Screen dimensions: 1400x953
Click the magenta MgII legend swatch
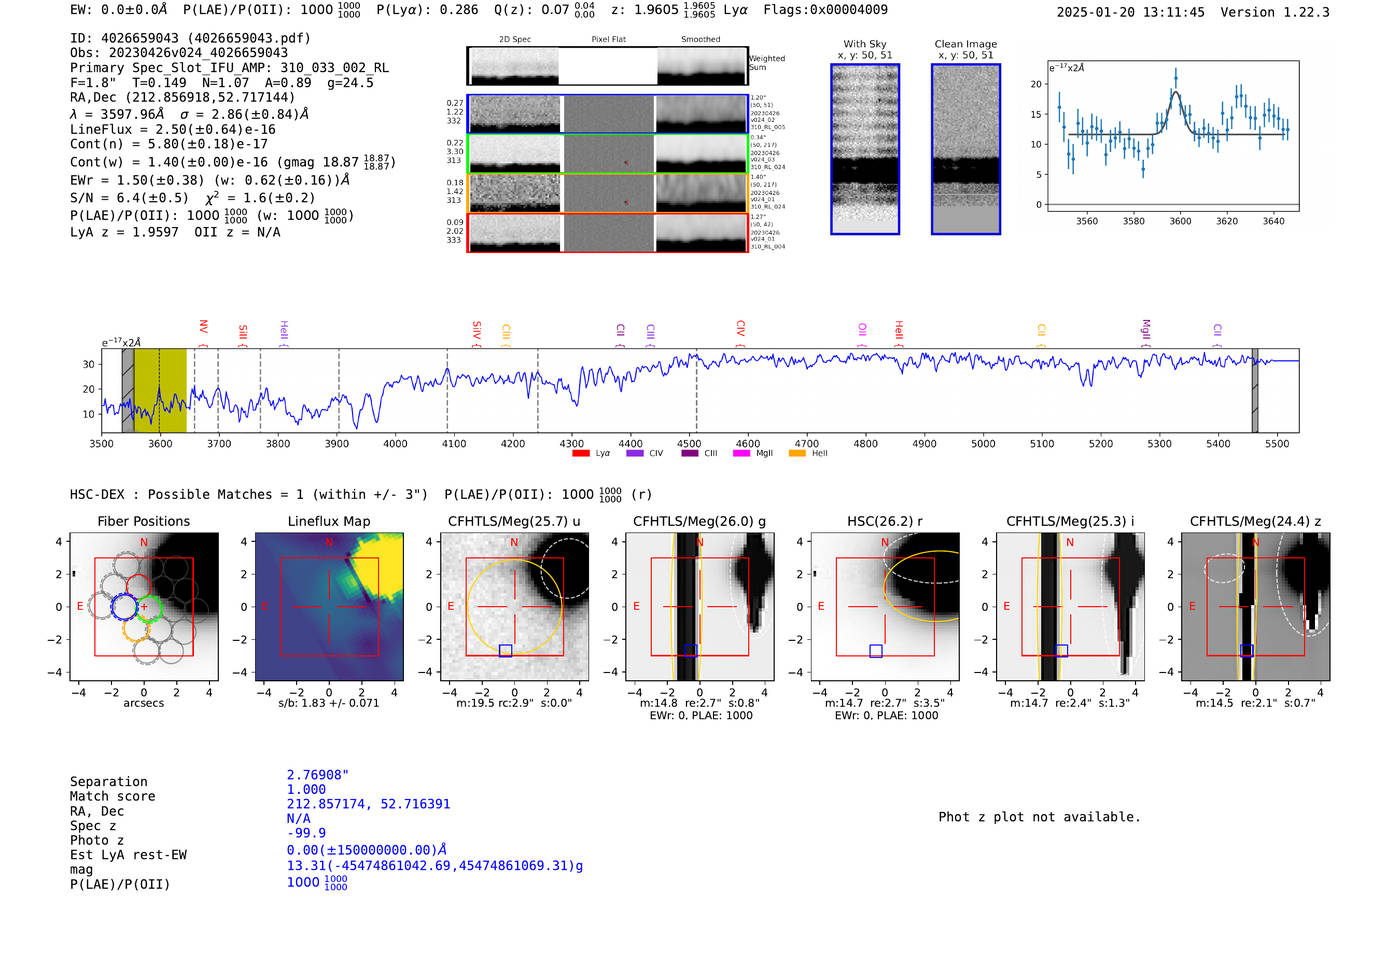point(742,453)
